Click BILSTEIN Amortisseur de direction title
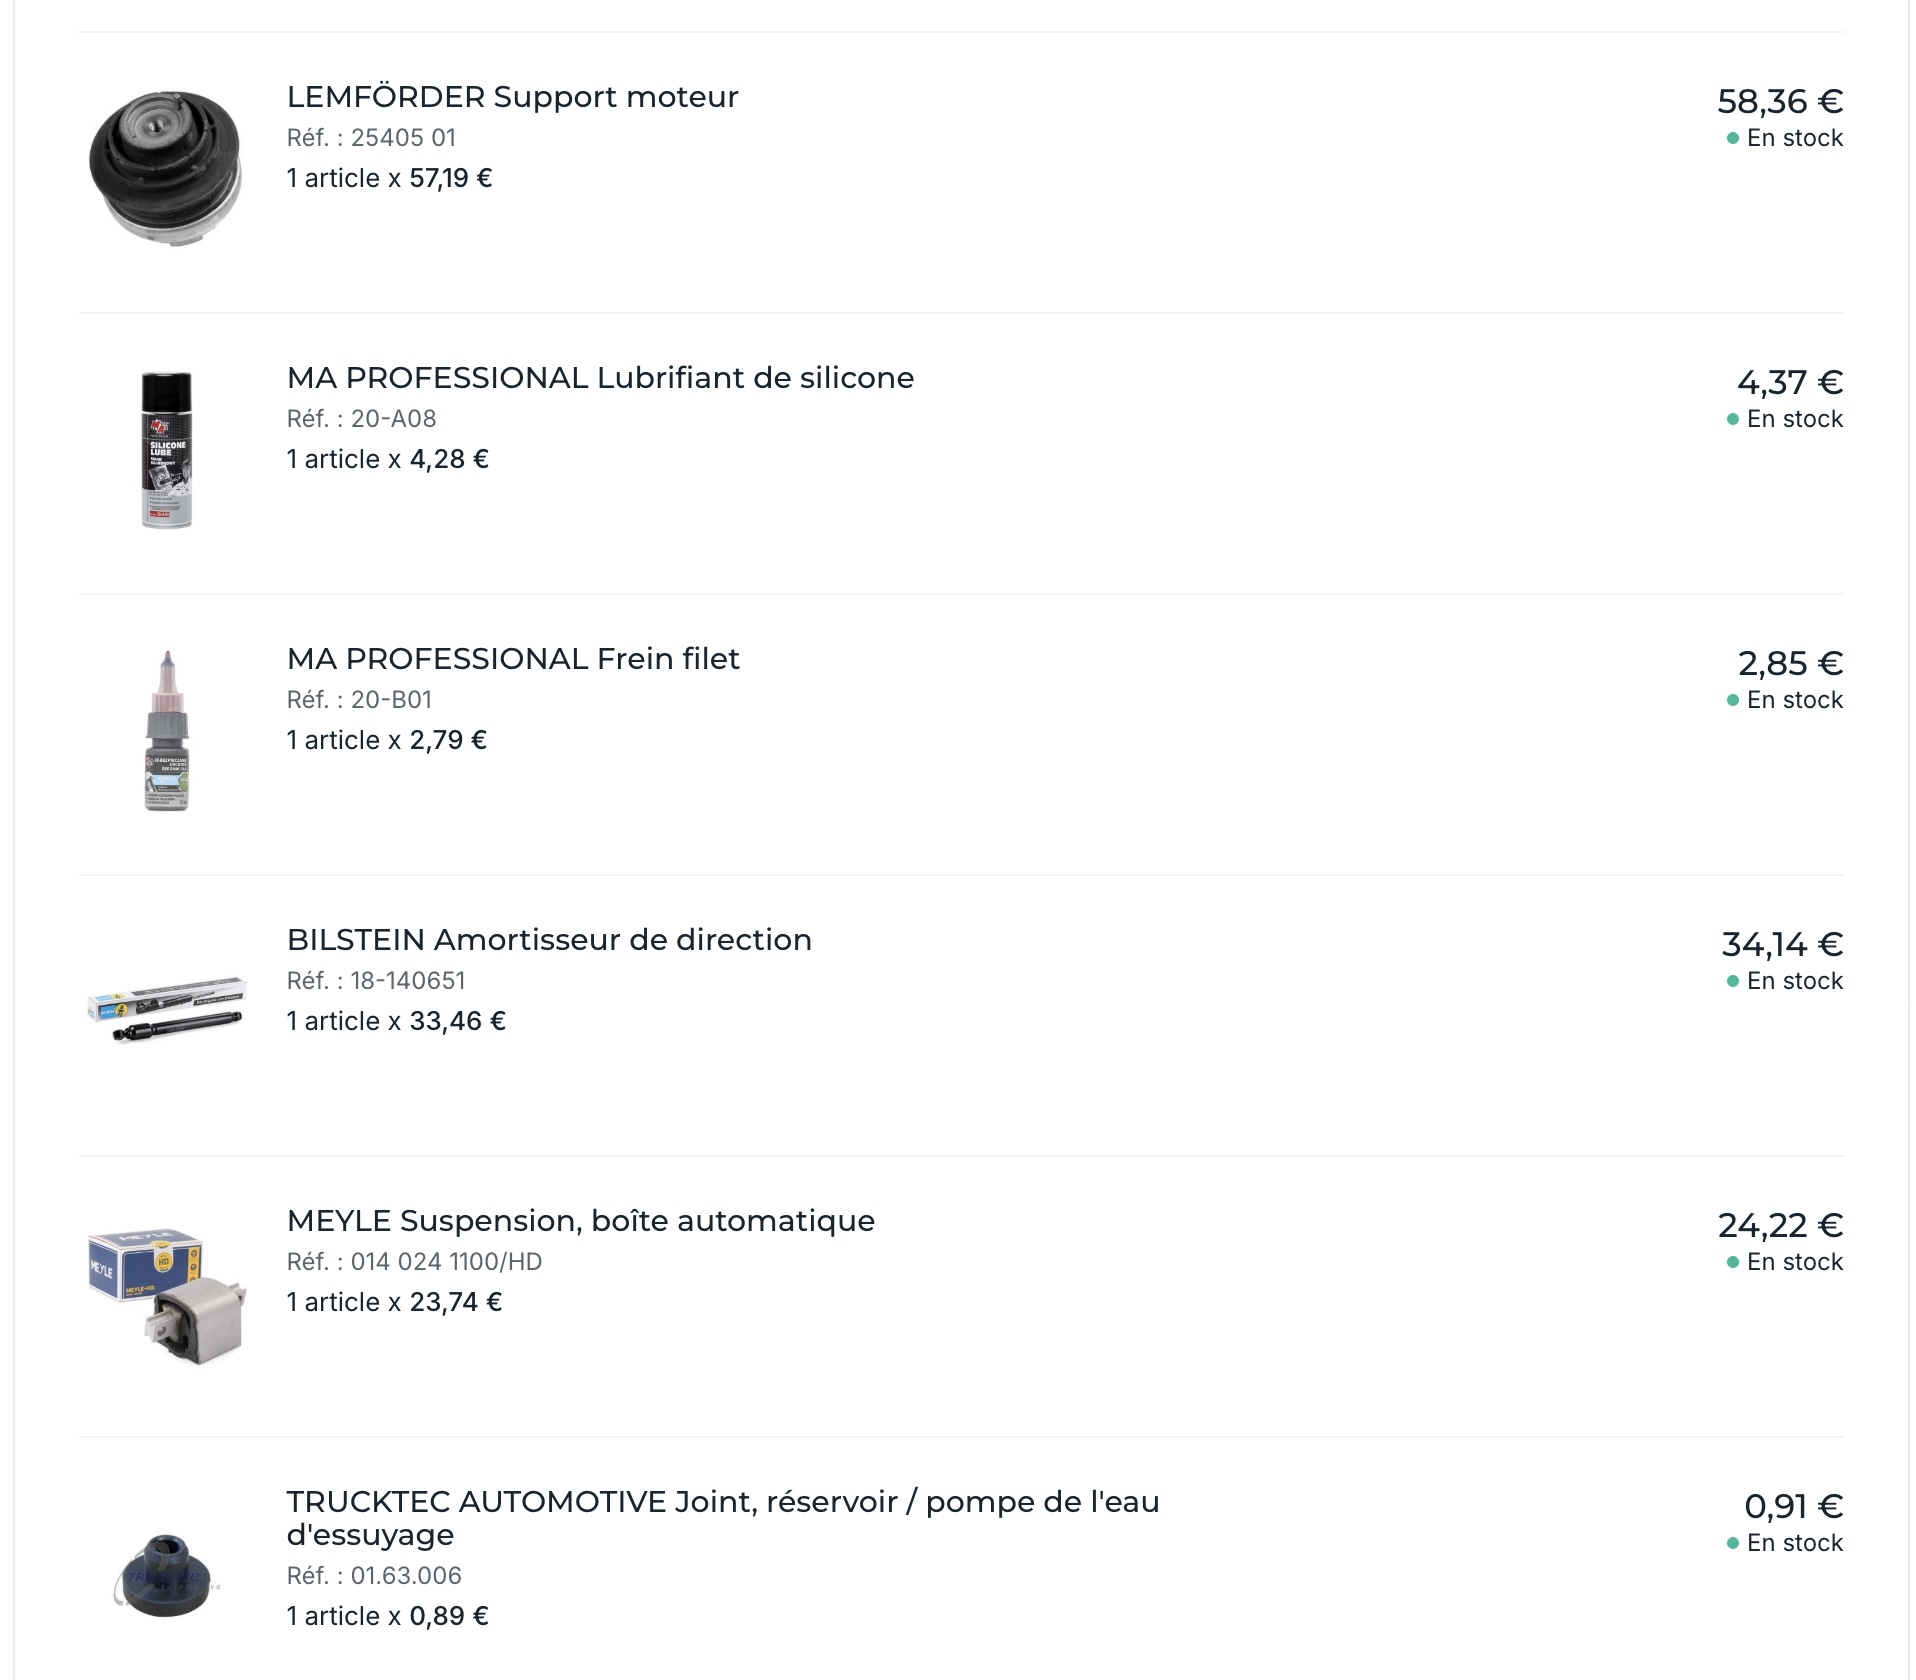1916x1680 pixels. (549, 940)
